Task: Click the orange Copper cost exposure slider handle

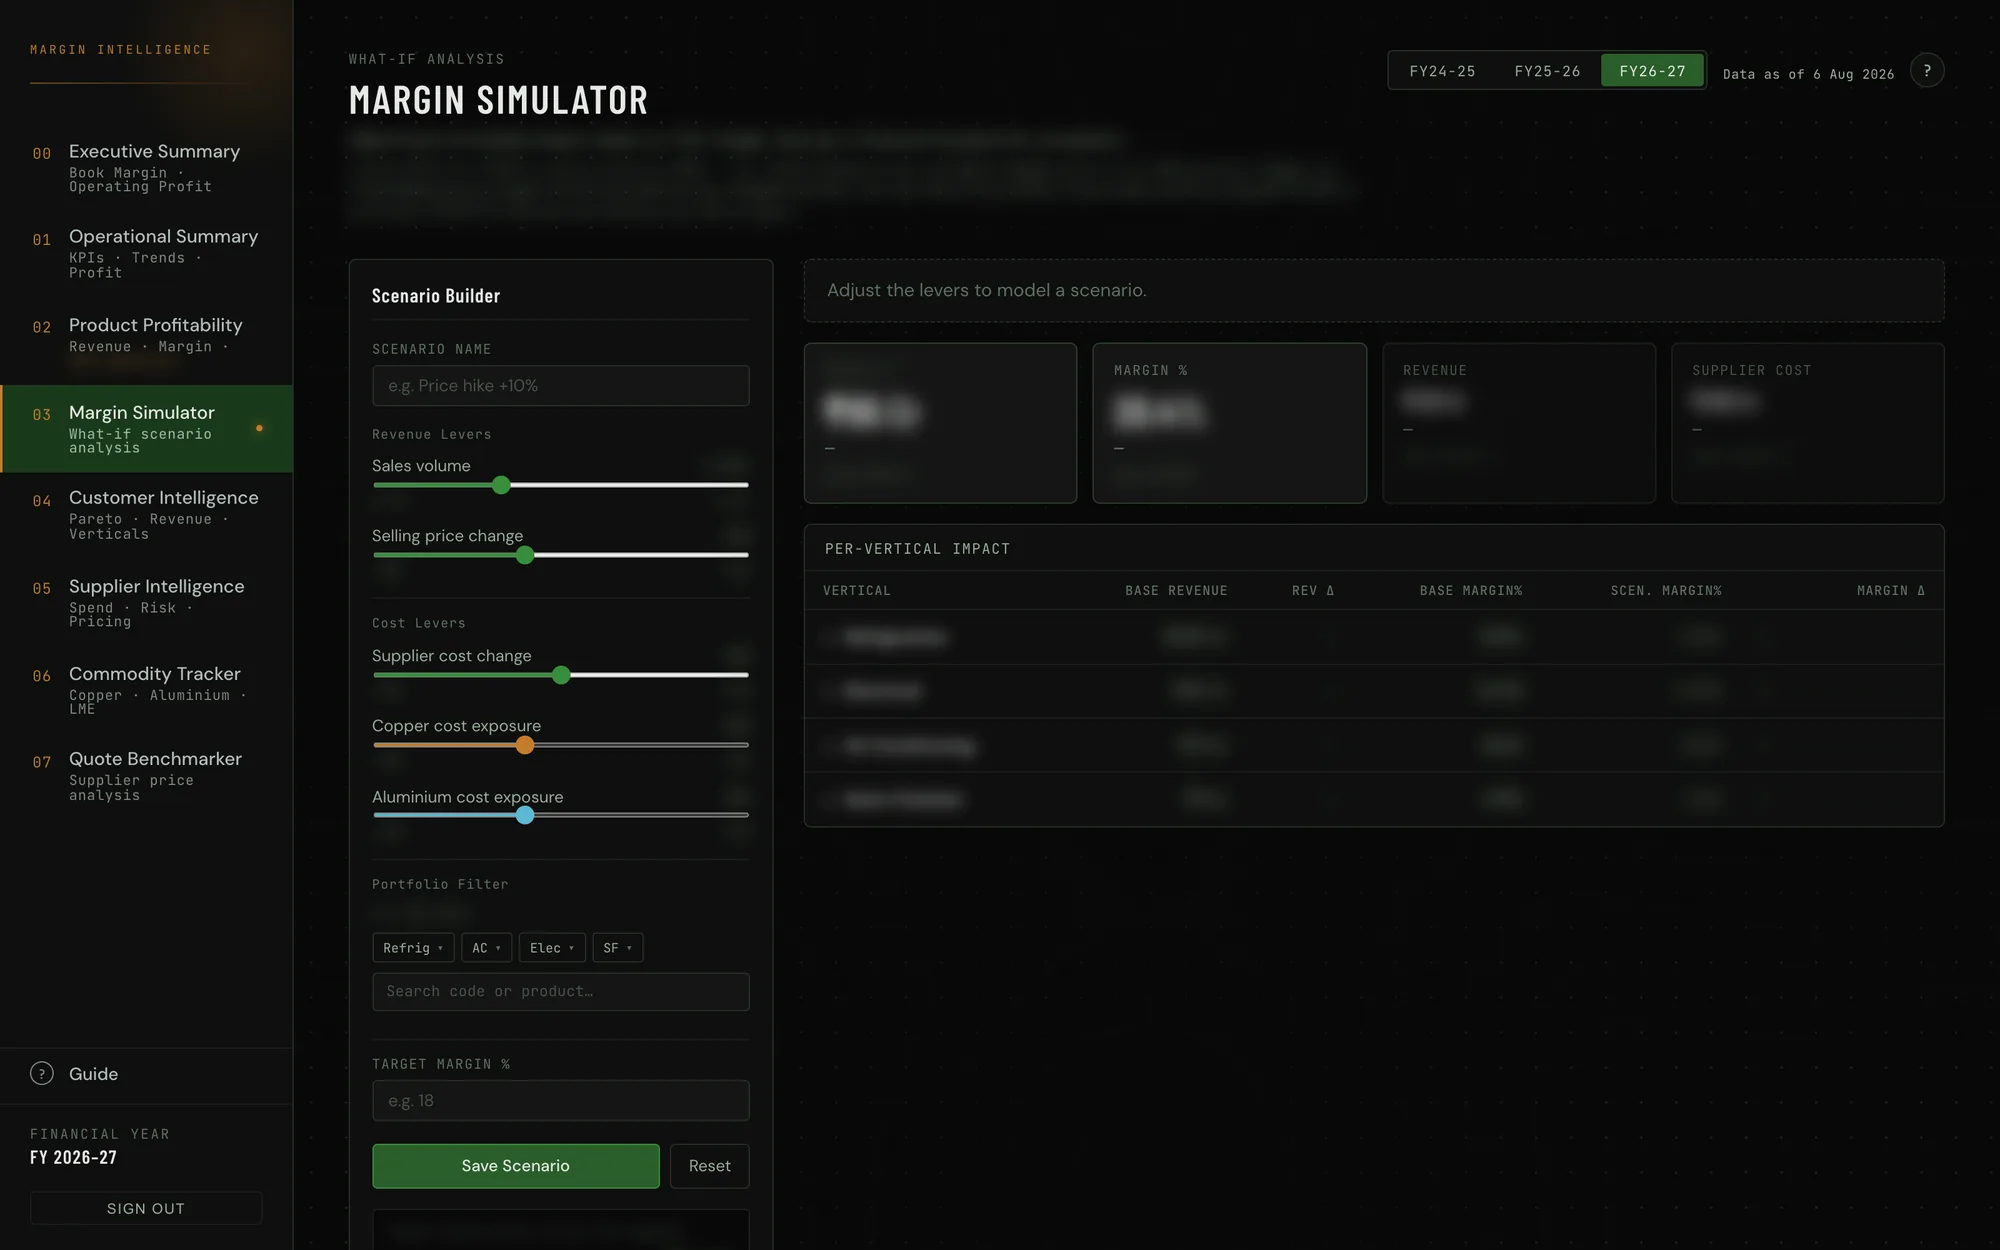Action: click(525, 745)
